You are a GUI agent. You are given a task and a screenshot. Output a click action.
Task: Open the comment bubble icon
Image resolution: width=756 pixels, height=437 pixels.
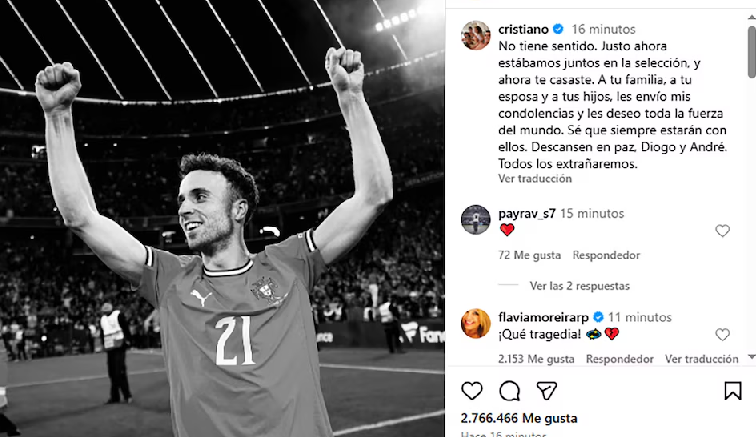pos(509,391)
